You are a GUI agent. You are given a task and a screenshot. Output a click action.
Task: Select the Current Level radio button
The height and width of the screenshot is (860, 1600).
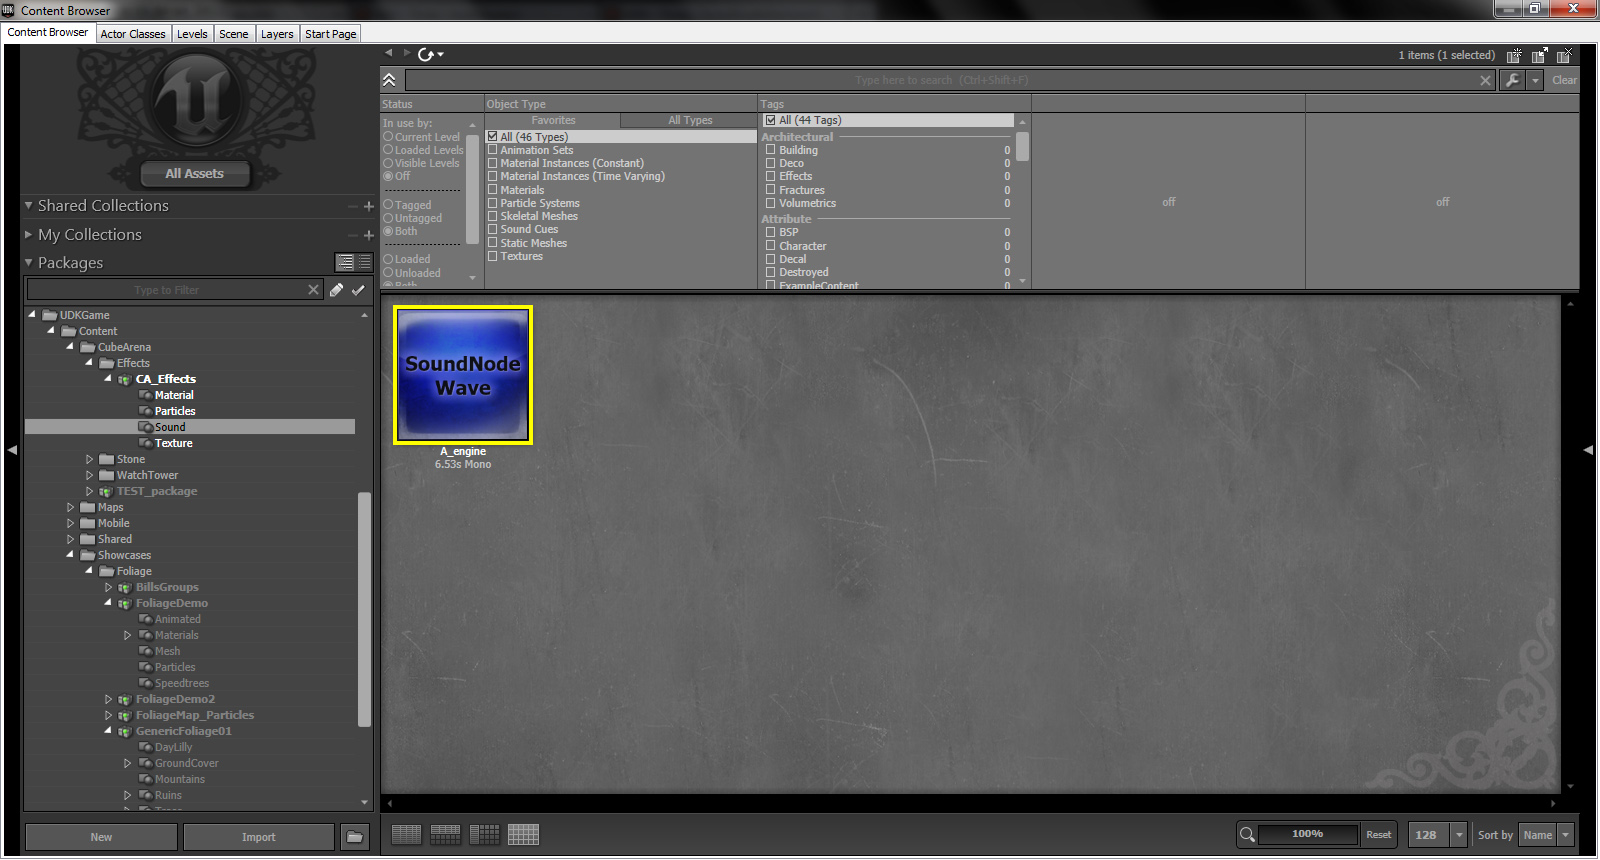pos(388,137)
